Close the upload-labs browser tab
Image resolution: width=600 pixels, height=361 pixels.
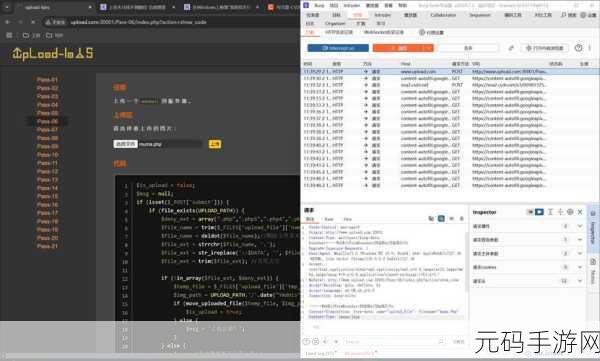pos(90,7)
